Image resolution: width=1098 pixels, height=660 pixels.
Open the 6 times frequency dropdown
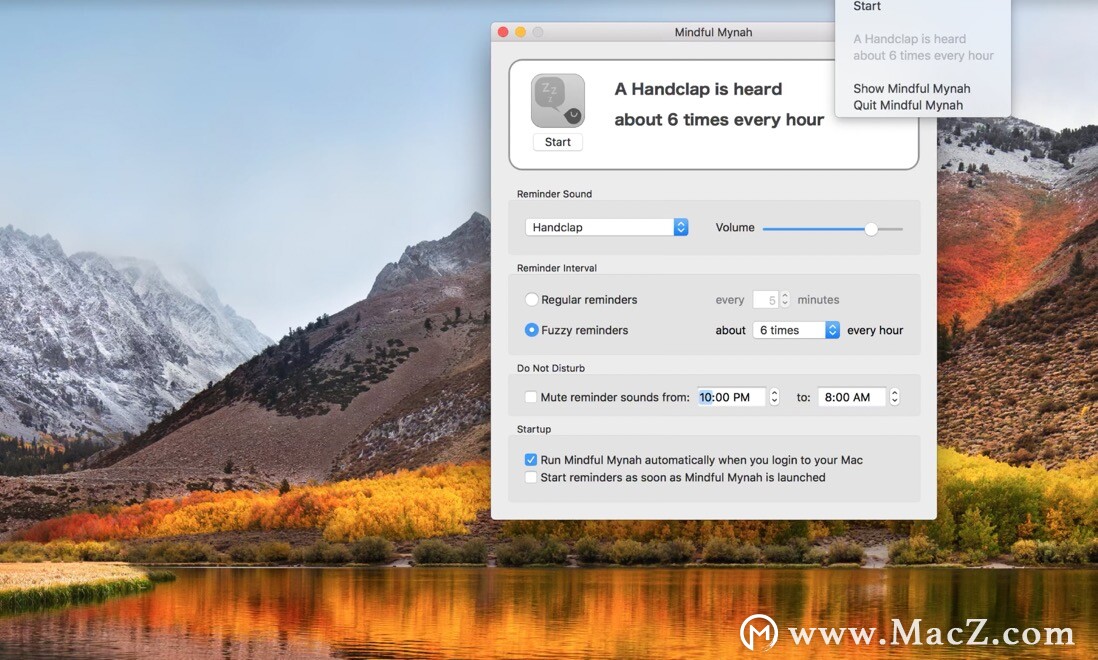pyautogui.click(x=796, y=330)
